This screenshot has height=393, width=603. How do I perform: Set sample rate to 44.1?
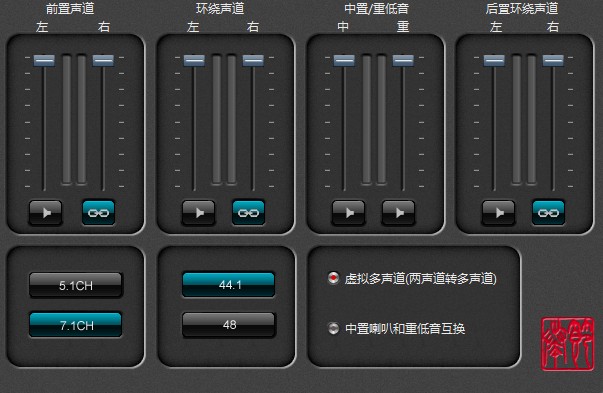click(228, 285)
